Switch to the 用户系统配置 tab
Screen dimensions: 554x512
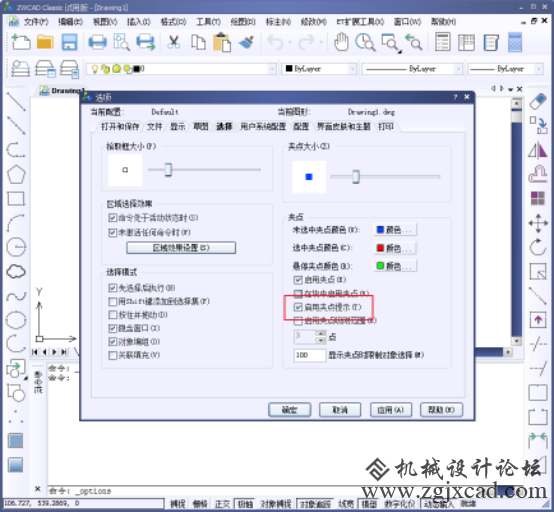(x=263, y=126)
